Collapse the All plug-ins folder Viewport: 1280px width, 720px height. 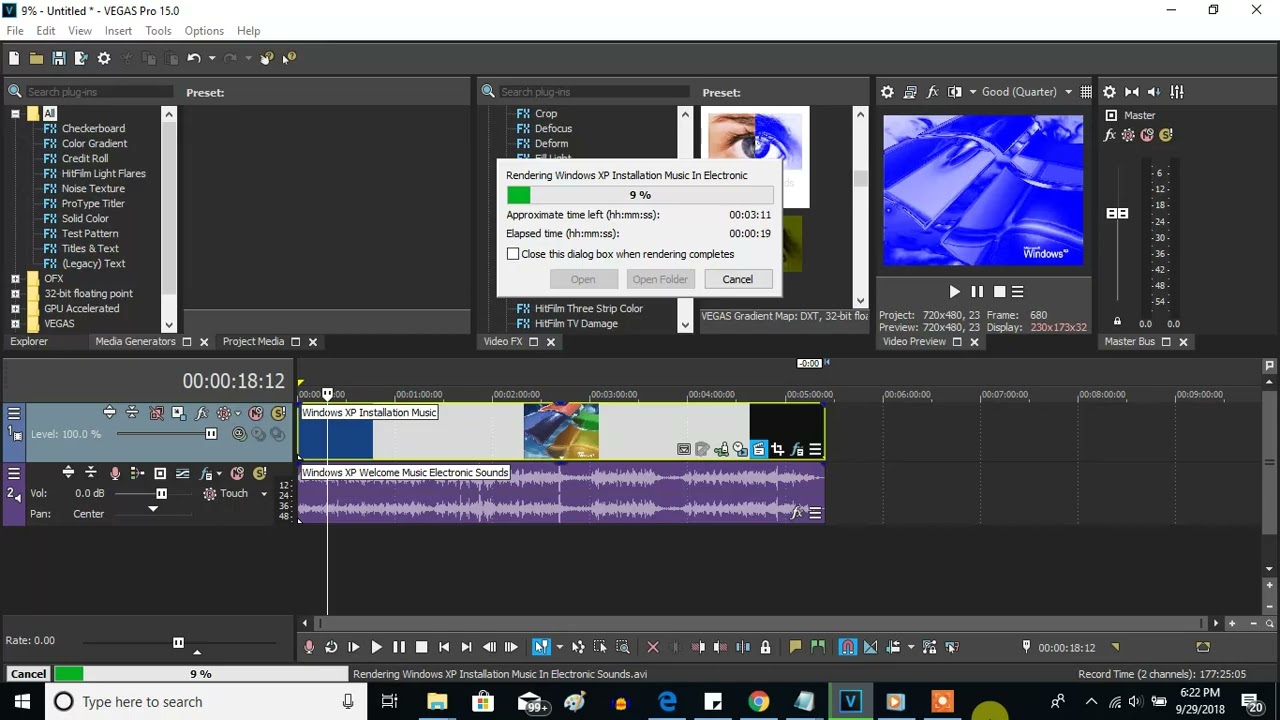[x=15, y=113]
